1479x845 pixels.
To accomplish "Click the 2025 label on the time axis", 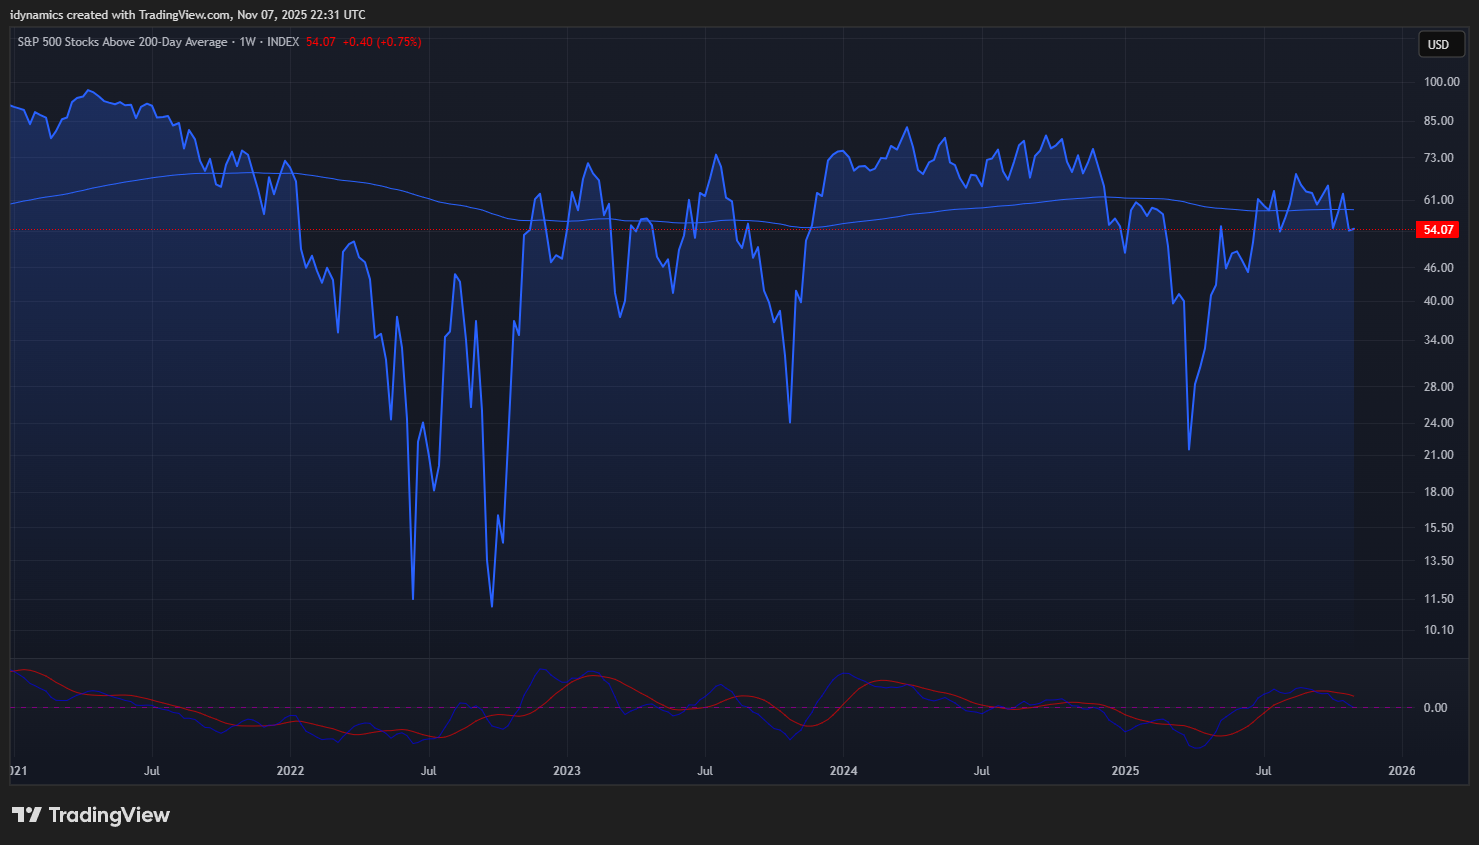I will click(1125, 771).
